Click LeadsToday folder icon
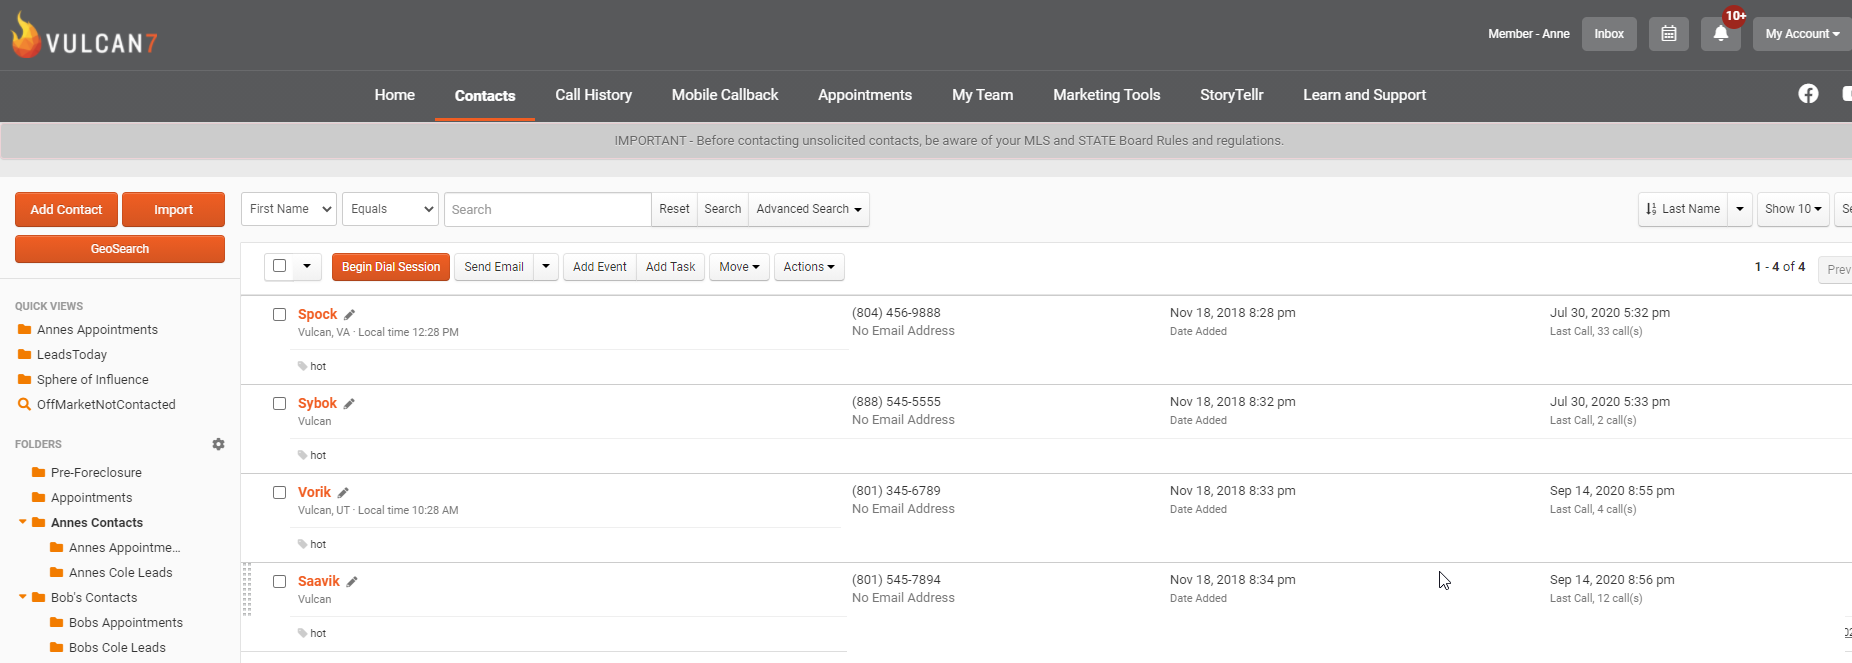Image resolution: width=1852 pixels, height=663 pixels. pos(24,354)
